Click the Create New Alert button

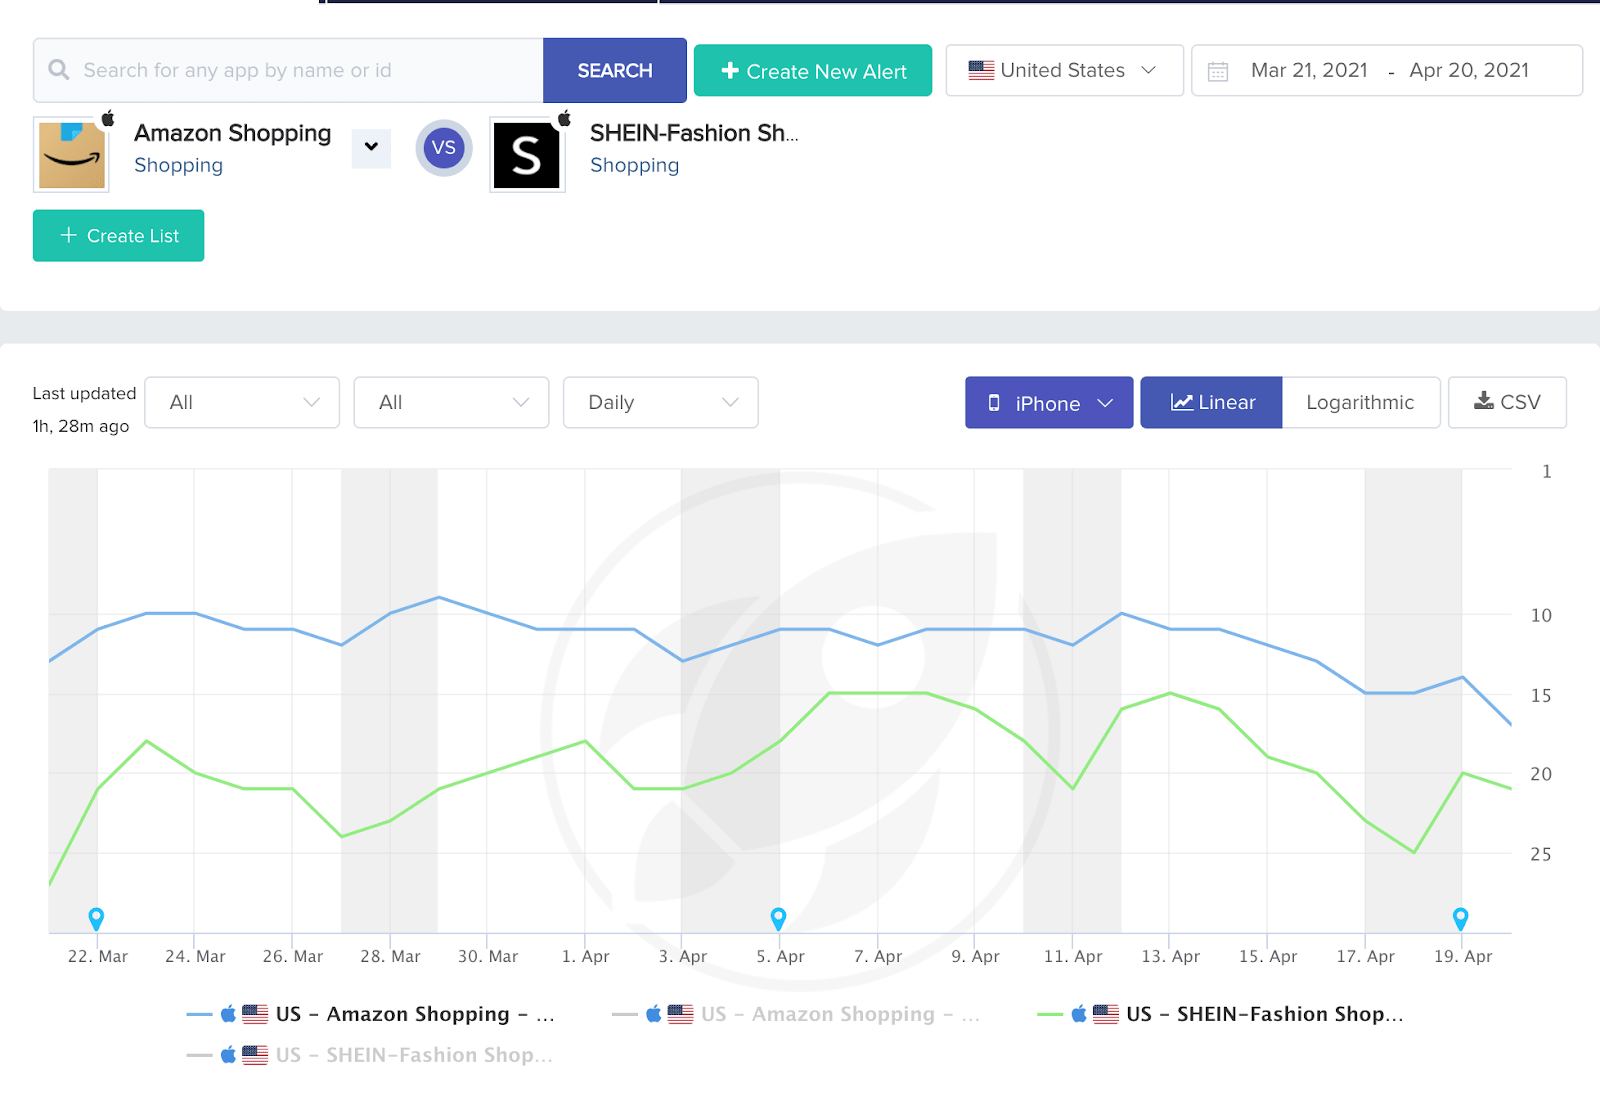813,70
